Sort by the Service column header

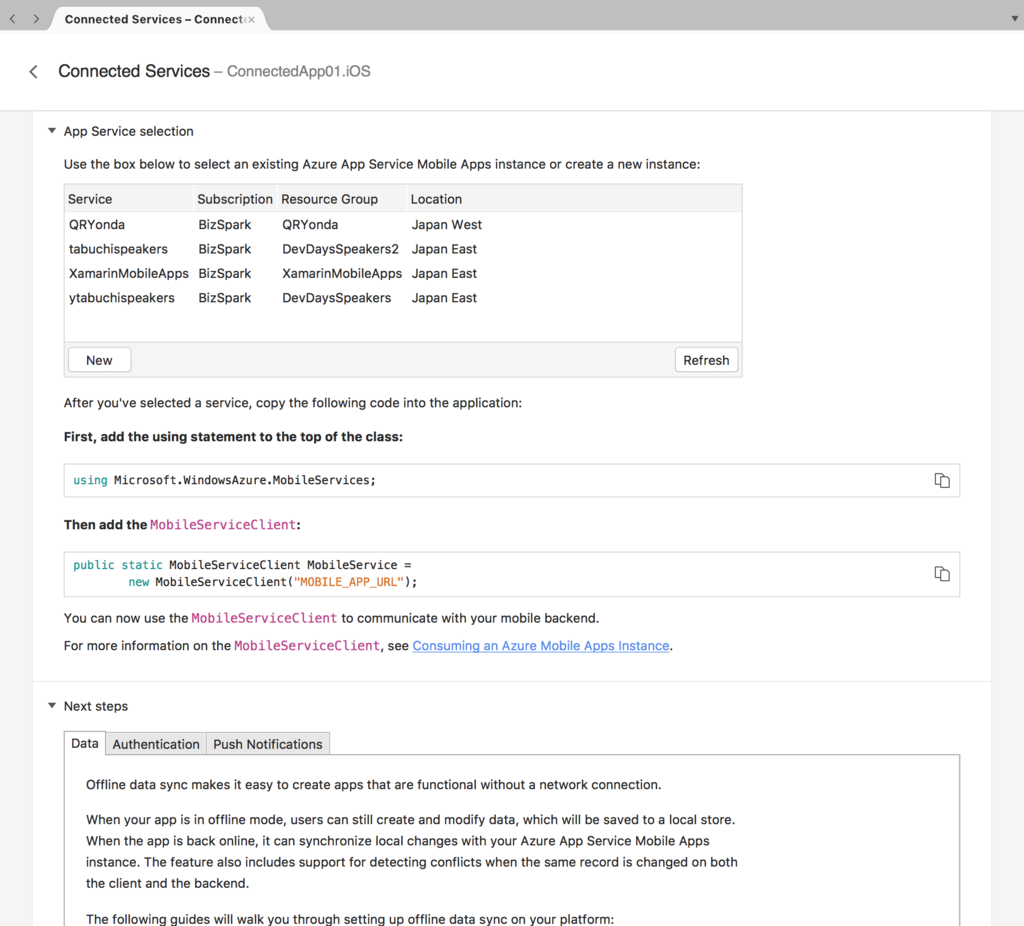click(129, 199)
